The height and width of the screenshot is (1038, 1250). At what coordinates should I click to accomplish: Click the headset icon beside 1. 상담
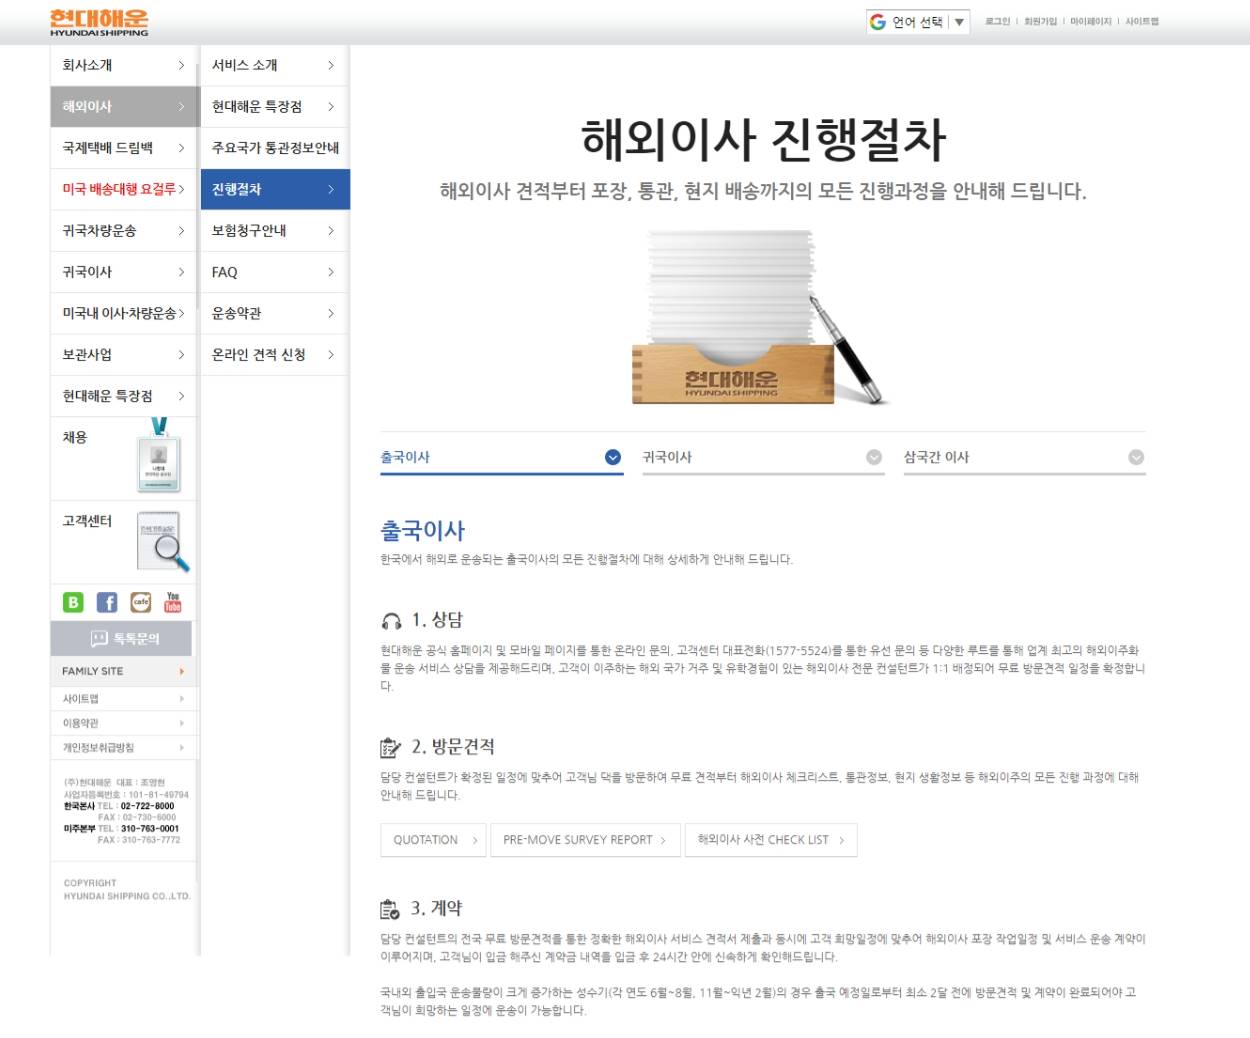[392, 621]
